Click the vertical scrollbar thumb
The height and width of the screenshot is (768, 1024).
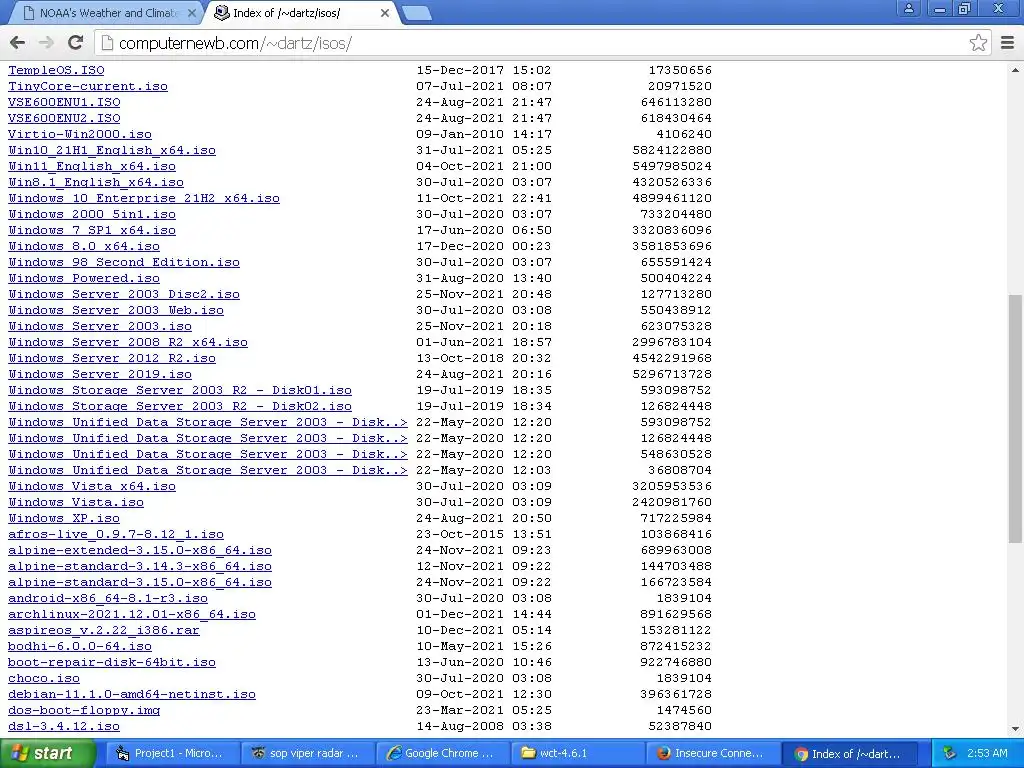click(x=1015, y=418)
